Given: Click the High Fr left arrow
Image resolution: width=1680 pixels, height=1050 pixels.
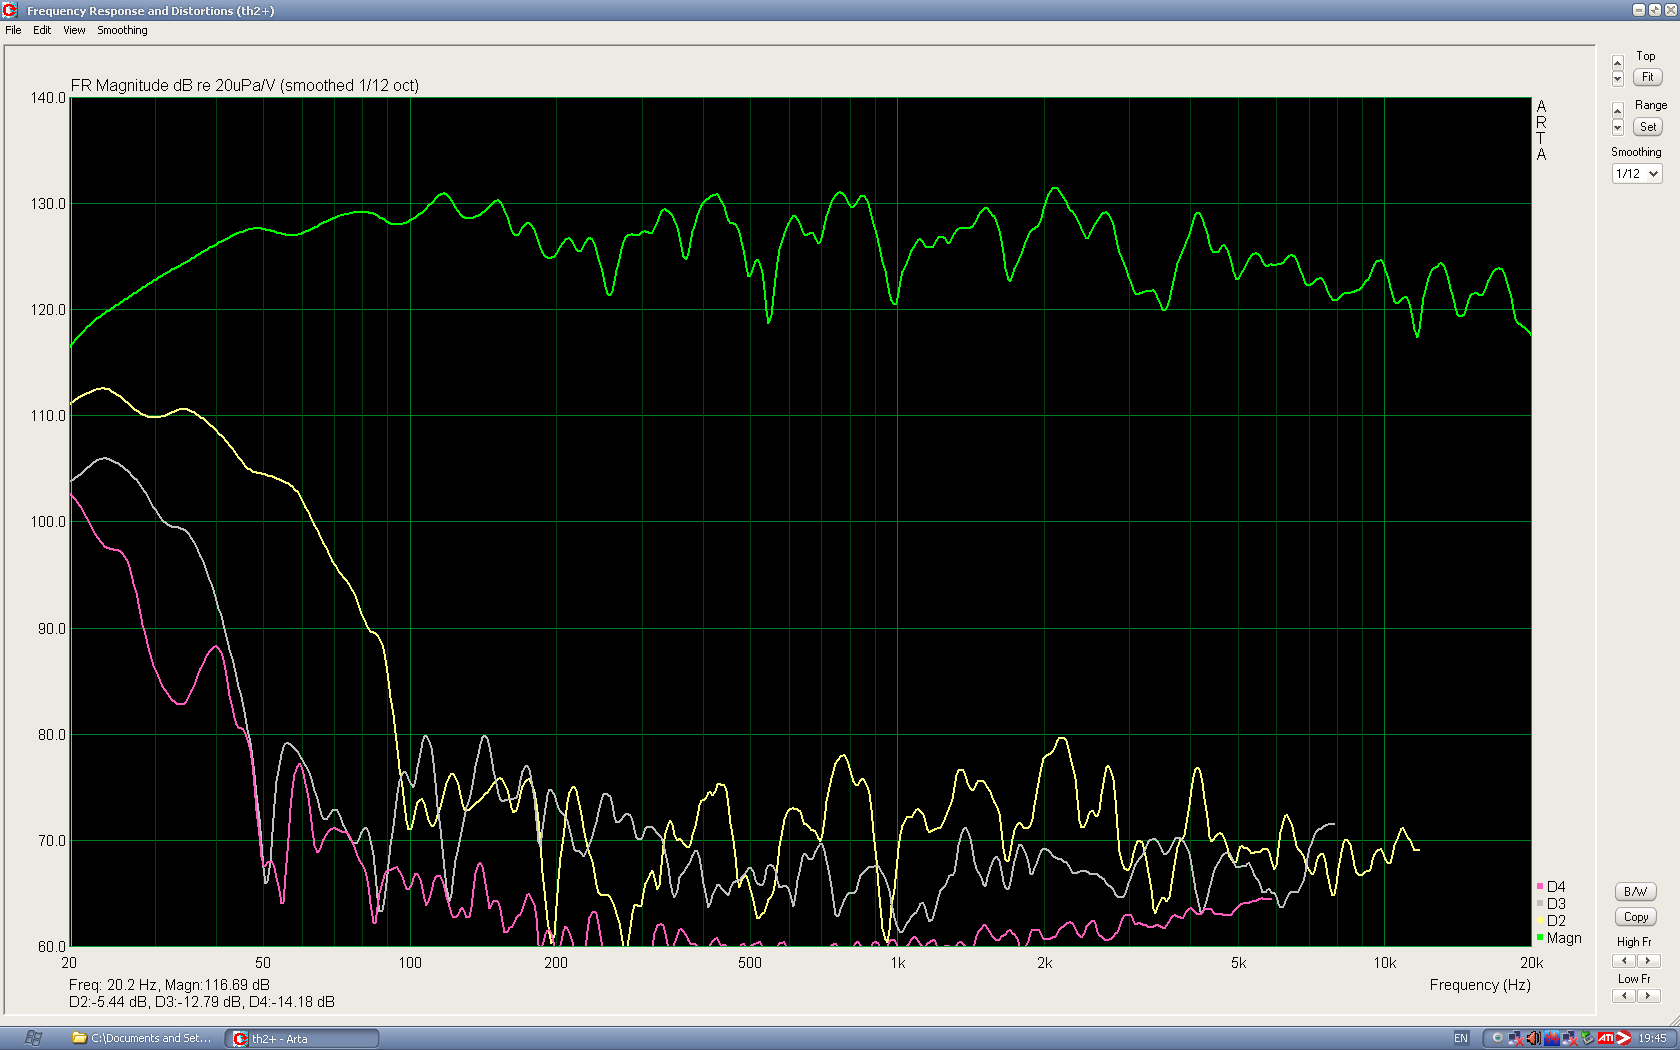Looking at the screenshot, I should [x=1625, y=961].
